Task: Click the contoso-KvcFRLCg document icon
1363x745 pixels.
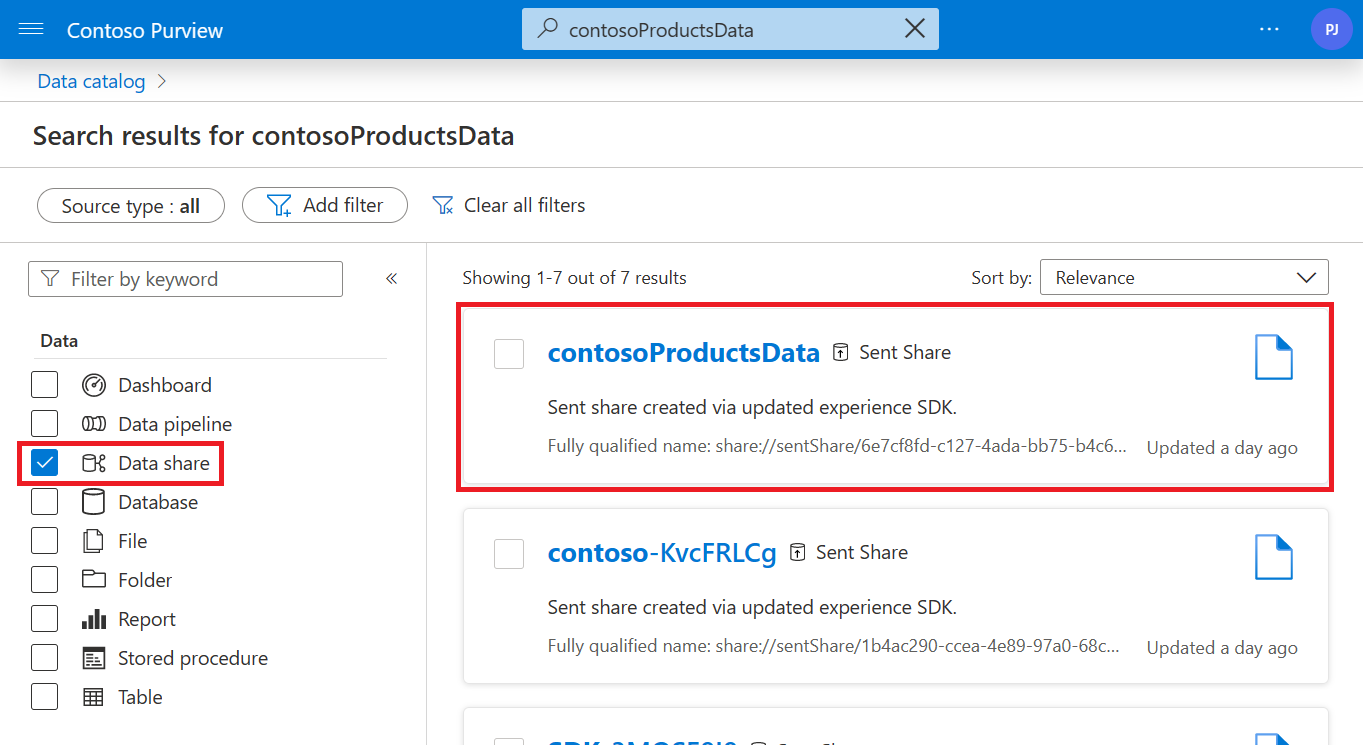Action: [1273, 557]
